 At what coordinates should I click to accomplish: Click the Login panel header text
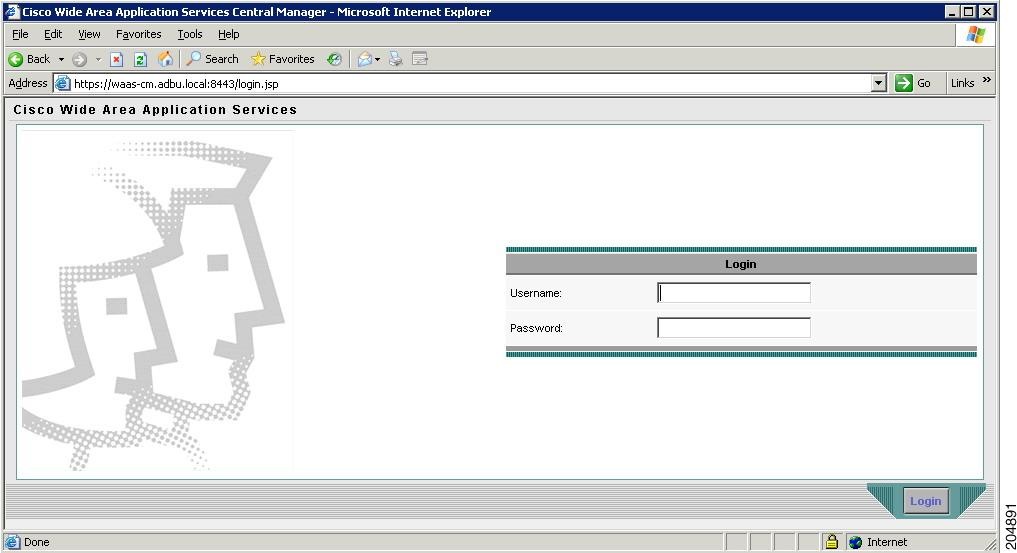(x=741, y=264)
